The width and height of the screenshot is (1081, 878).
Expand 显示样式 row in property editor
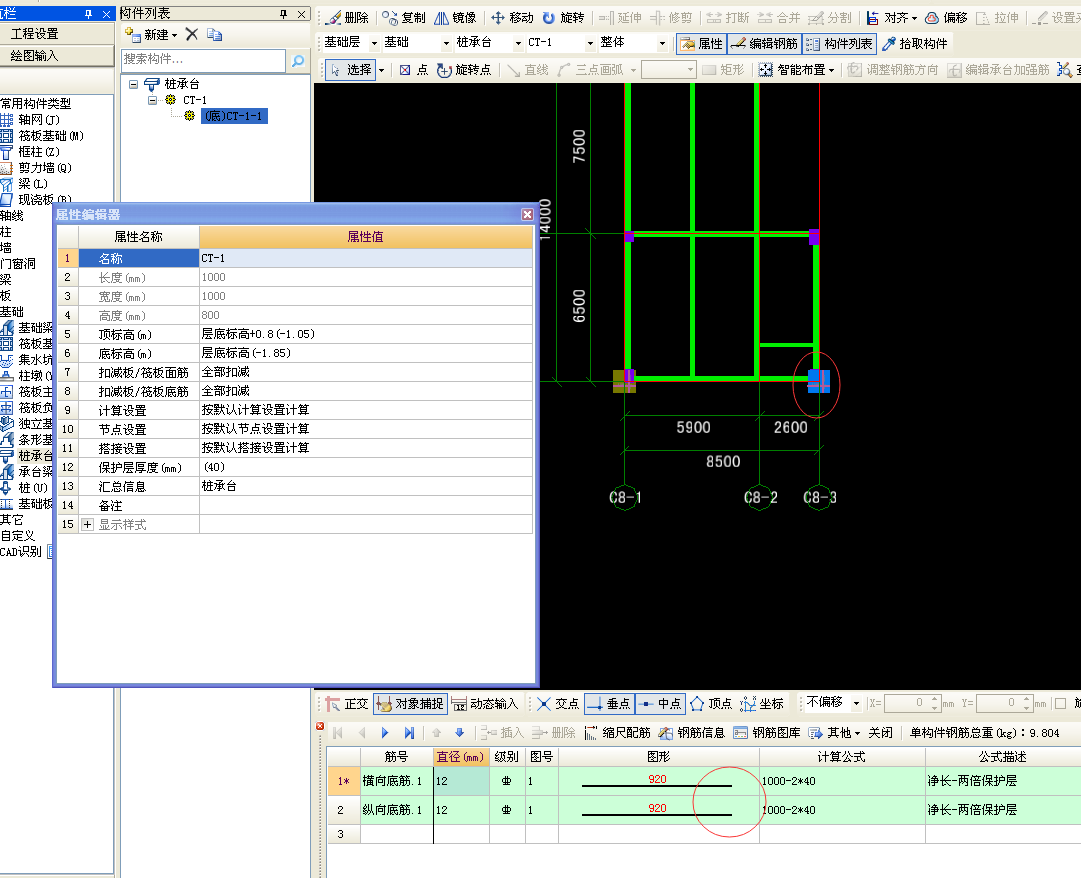[x=88, y=524]
